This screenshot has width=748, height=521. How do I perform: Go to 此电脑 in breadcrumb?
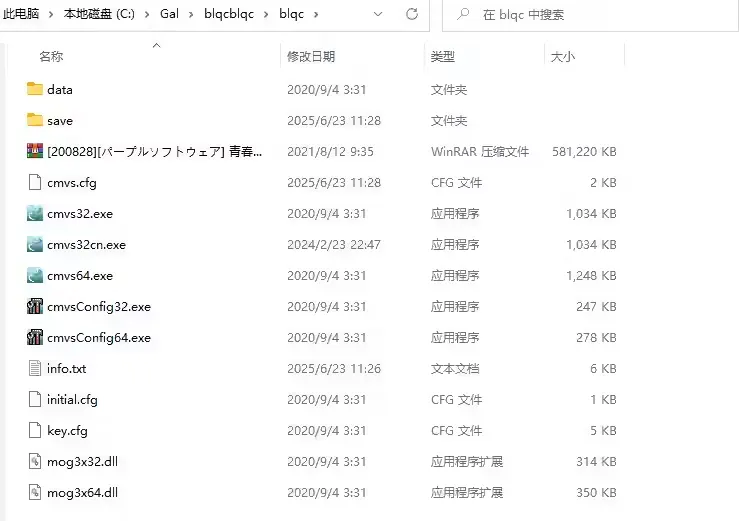[21, 14]
